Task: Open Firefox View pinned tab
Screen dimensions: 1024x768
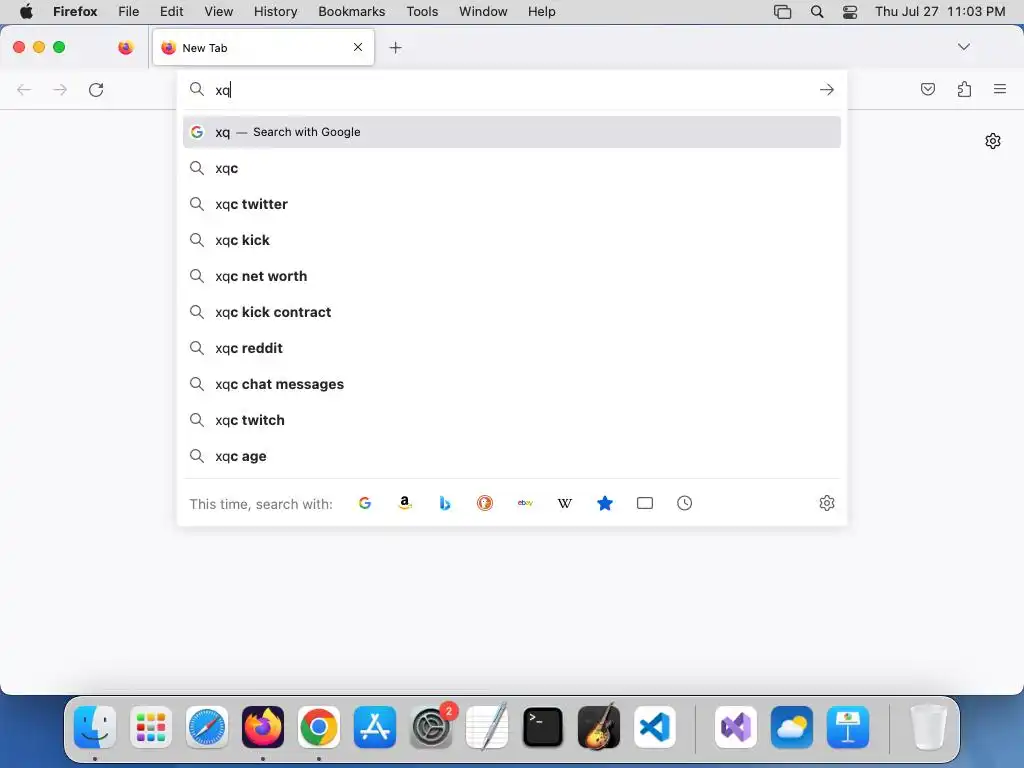Action: [125, 47]
